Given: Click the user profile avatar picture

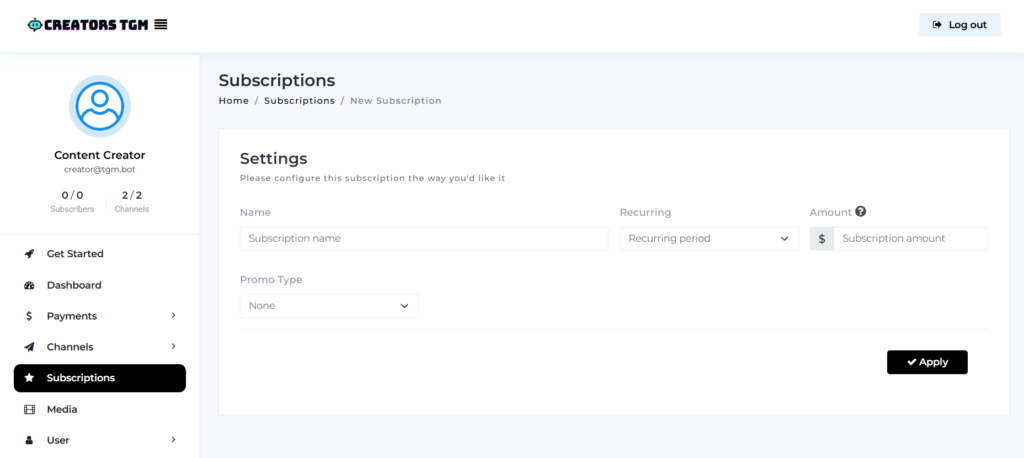Looking at the screenshot, I should pyautogui.click(x=100, y=106).
